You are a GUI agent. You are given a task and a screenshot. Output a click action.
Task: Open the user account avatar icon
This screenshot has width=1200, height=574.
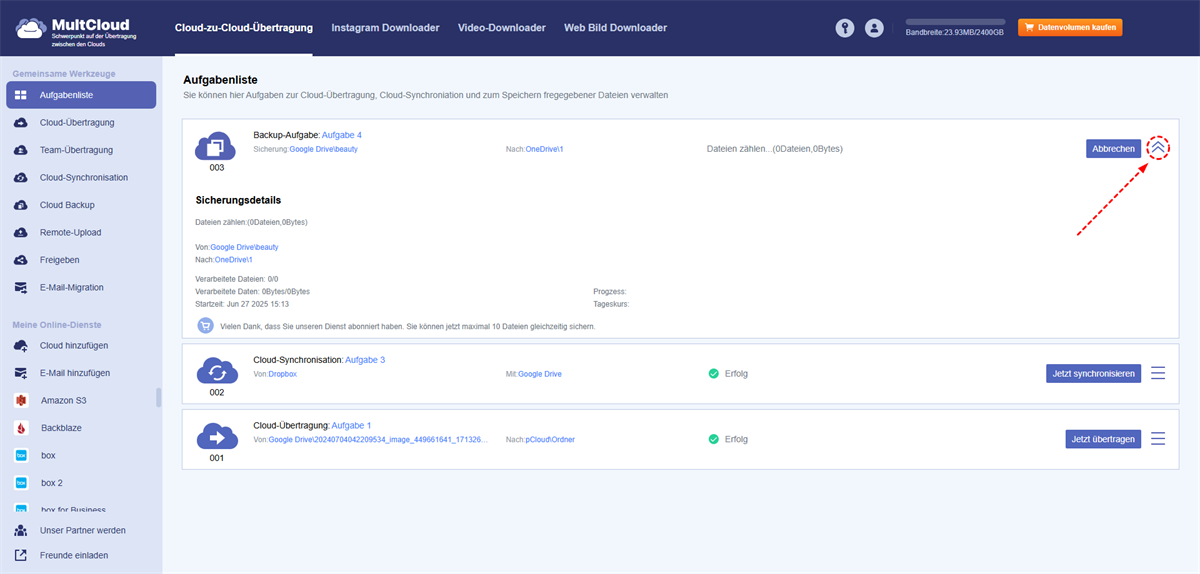tap(875, 28)
